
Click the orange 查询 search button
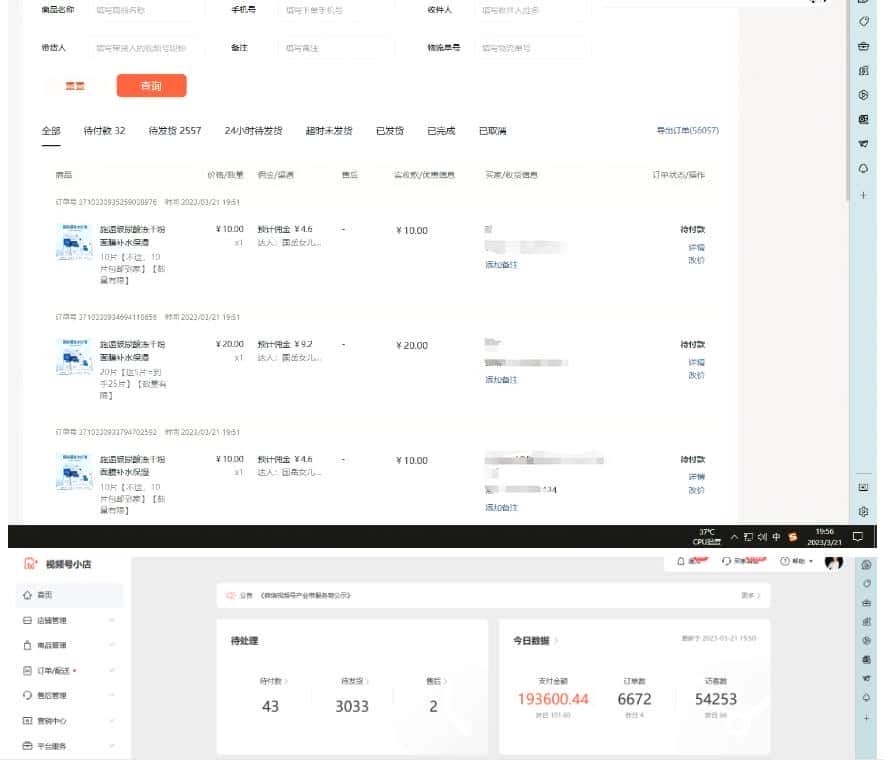click(151, 87)
